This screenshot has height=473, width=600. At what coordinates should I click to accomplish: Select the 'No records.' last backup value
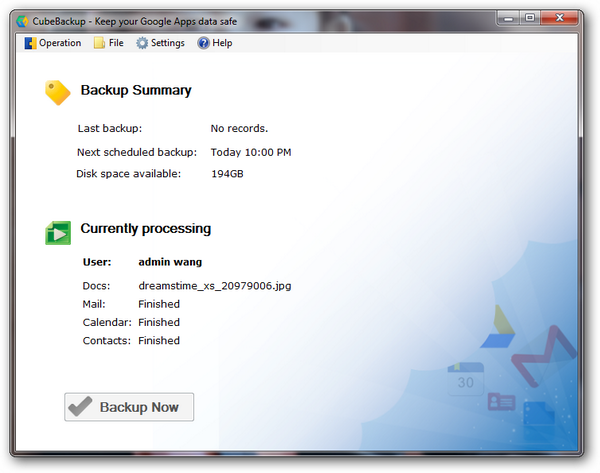click(239, 128)
